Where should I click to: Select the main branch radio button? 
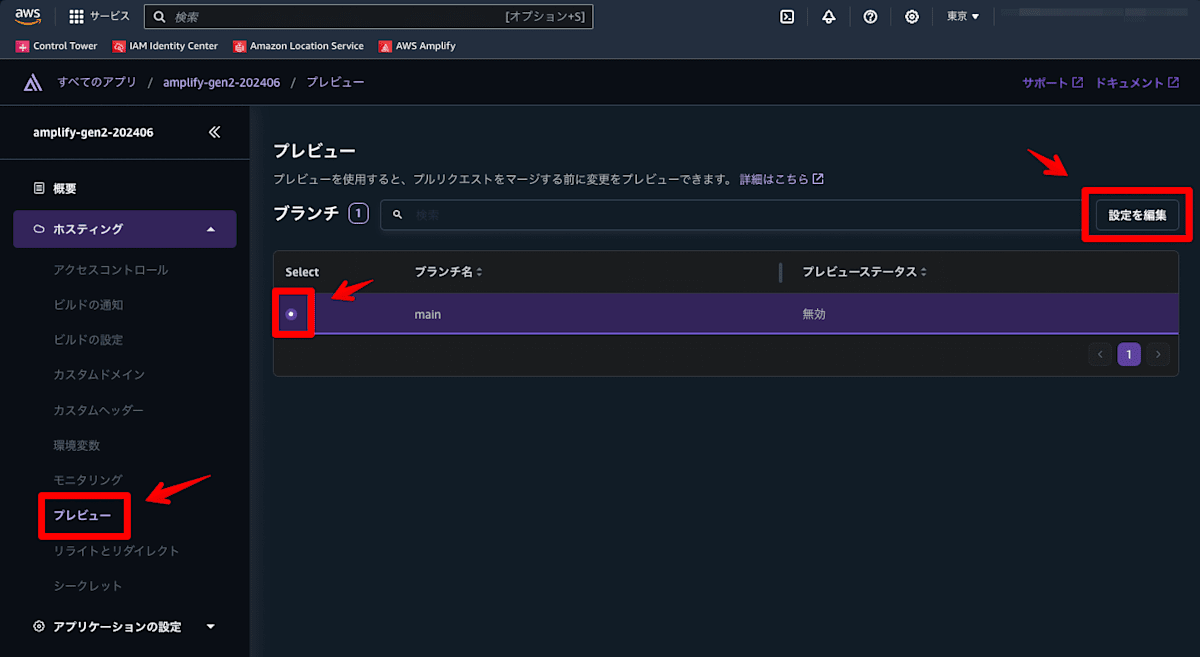click(291, 314)
